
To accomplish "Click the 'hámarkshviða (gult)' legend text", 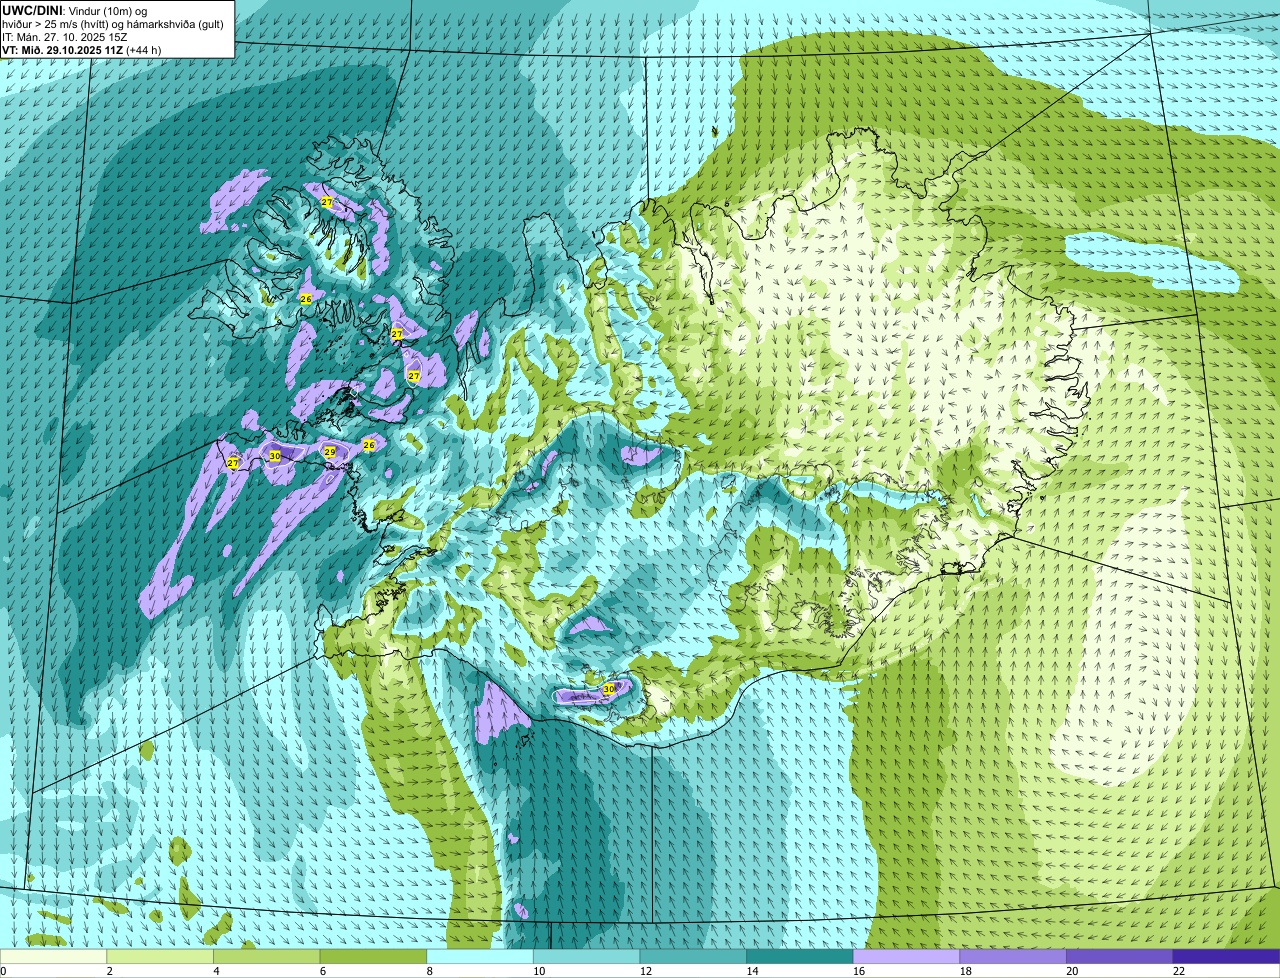I will [176, 23].
